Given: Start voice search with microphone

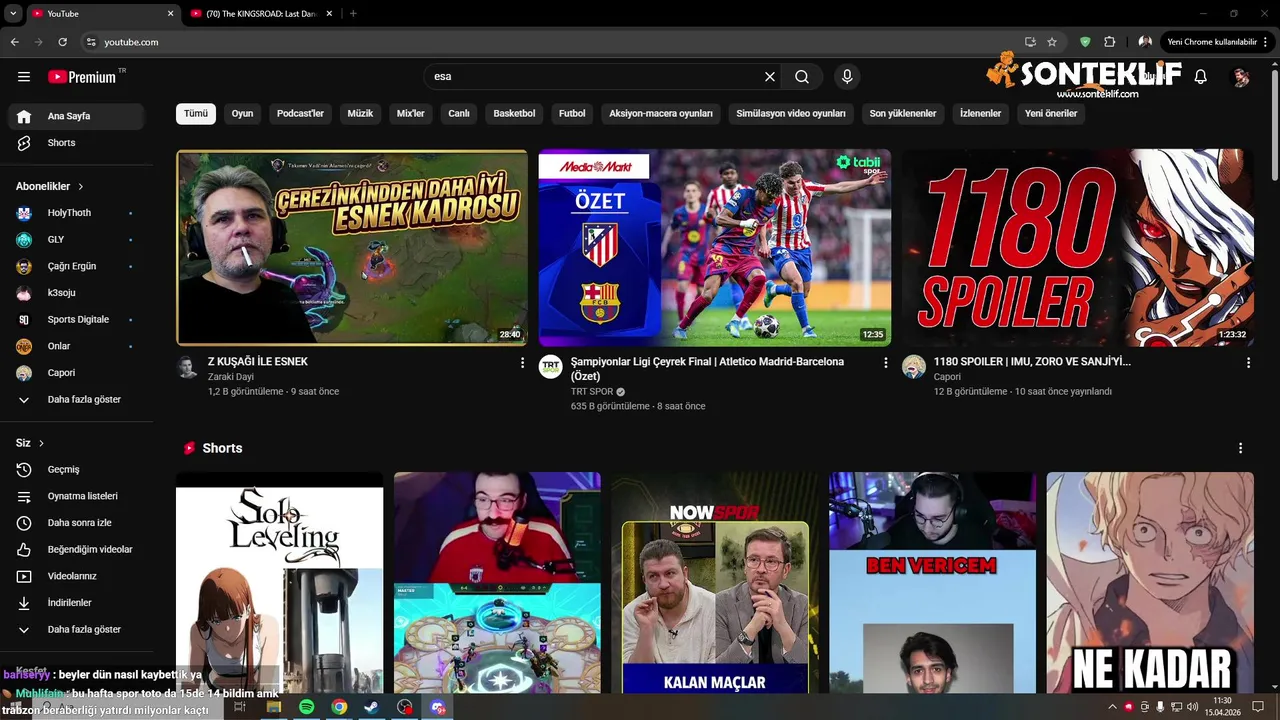Looking at the screenshot, I should click(x=847, y=77).
